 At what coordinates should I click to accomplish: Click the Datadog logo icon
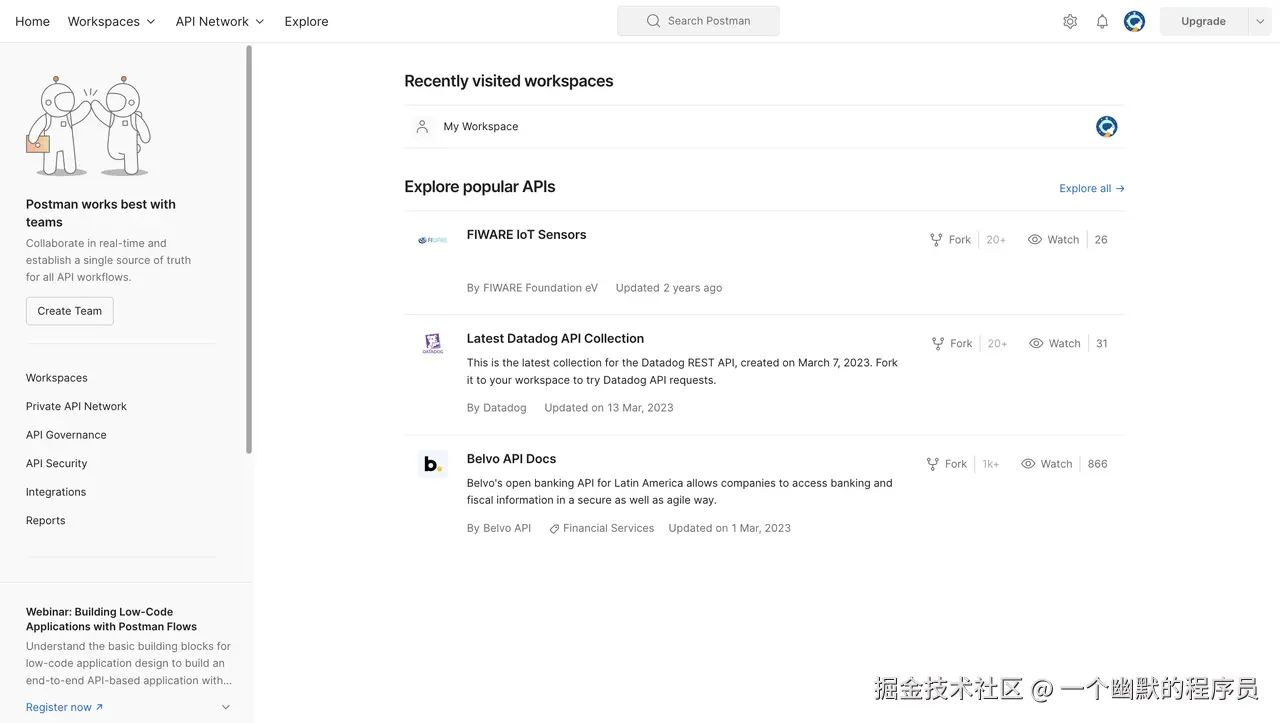click(432, 344)
